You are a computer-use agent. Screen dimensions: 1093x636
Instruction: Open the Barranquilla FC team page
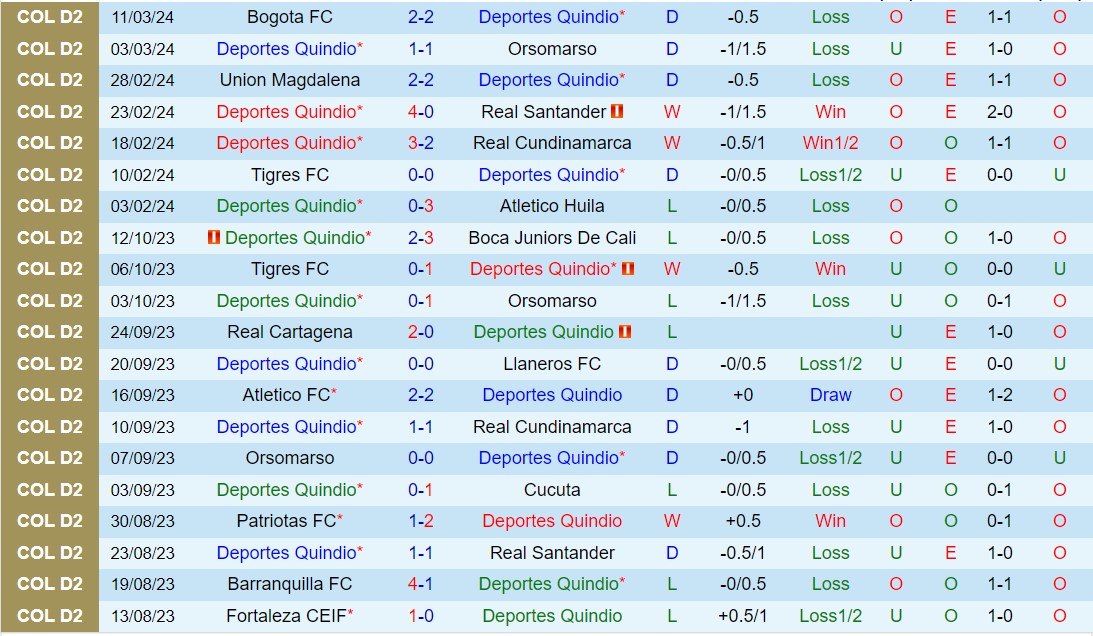290,584
